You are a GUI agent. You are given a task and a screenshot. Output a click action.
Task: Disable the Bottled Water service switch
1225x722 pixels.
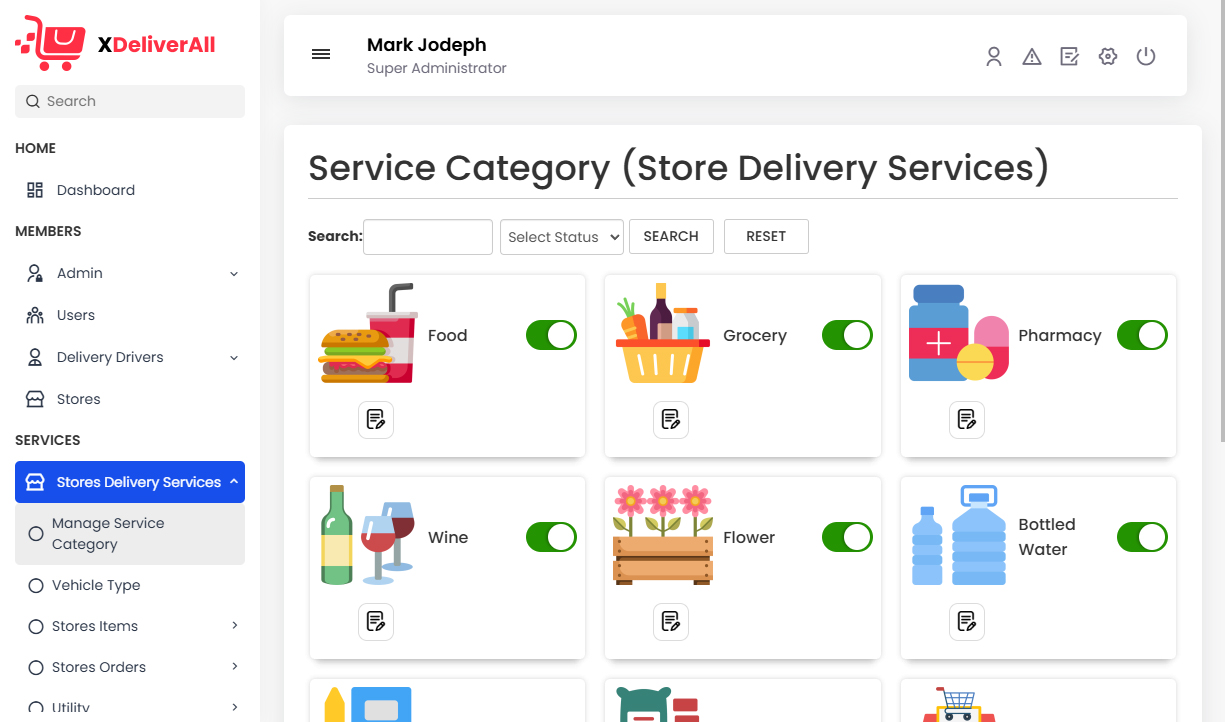(x=1142, y=537)
